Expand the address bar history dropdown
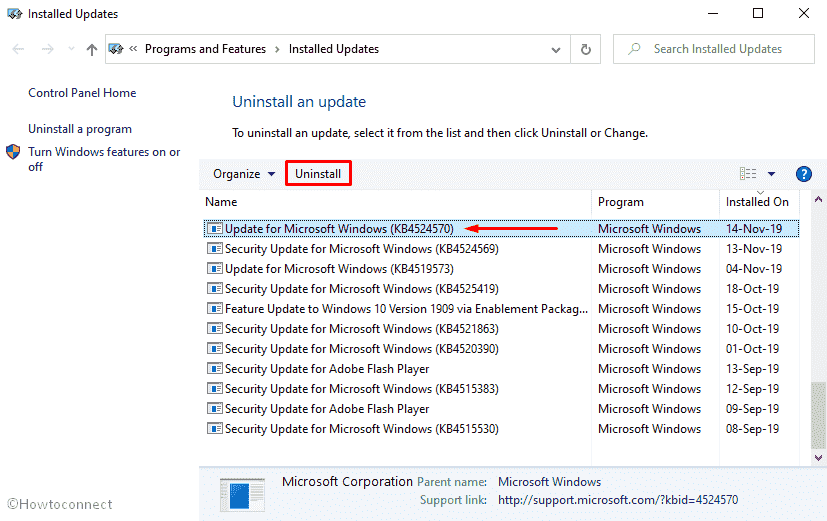This screenshot has height=521, width=827. point(555,50)
